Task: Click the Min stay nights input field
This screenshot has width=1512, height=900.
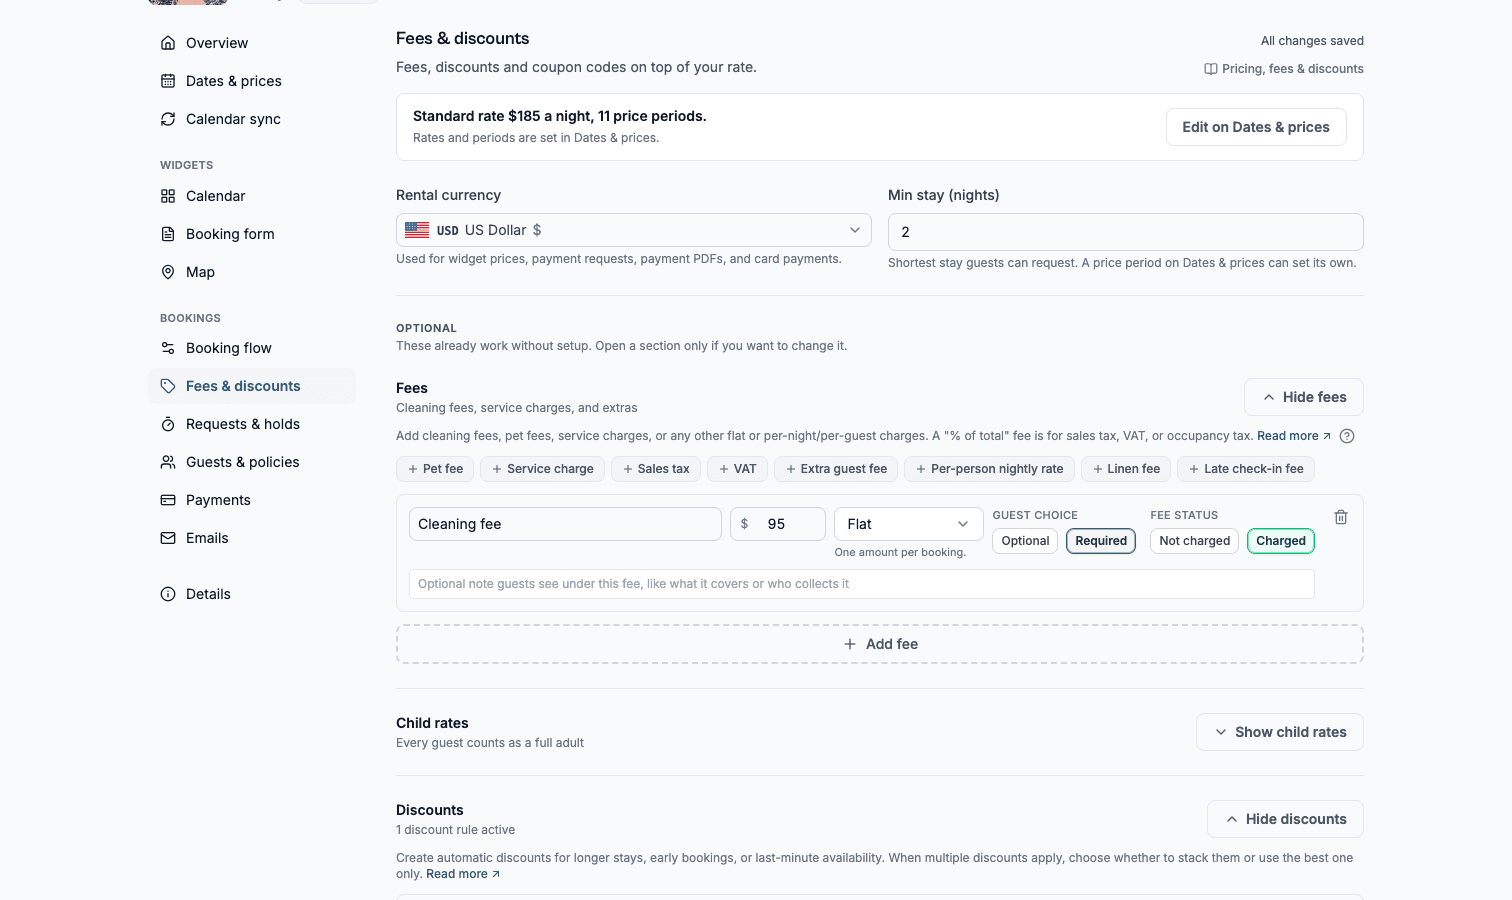Action: point(1126,232)
